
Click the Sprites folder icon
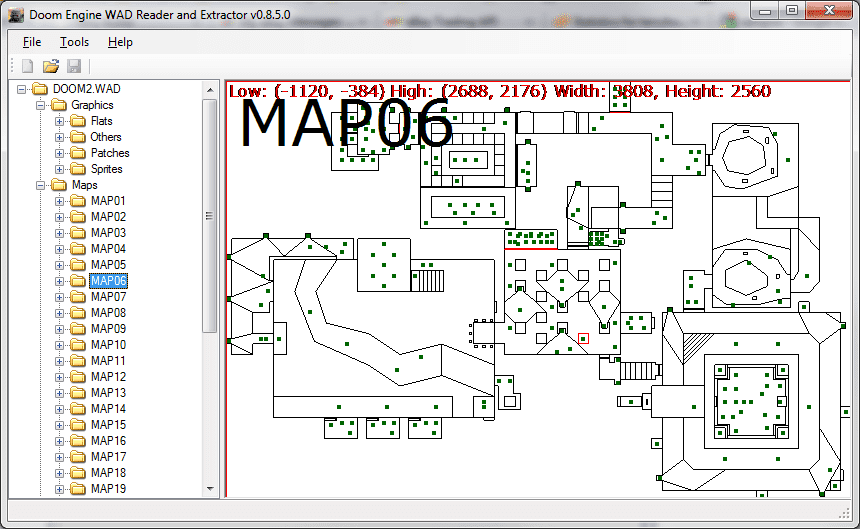pos(78,169)
